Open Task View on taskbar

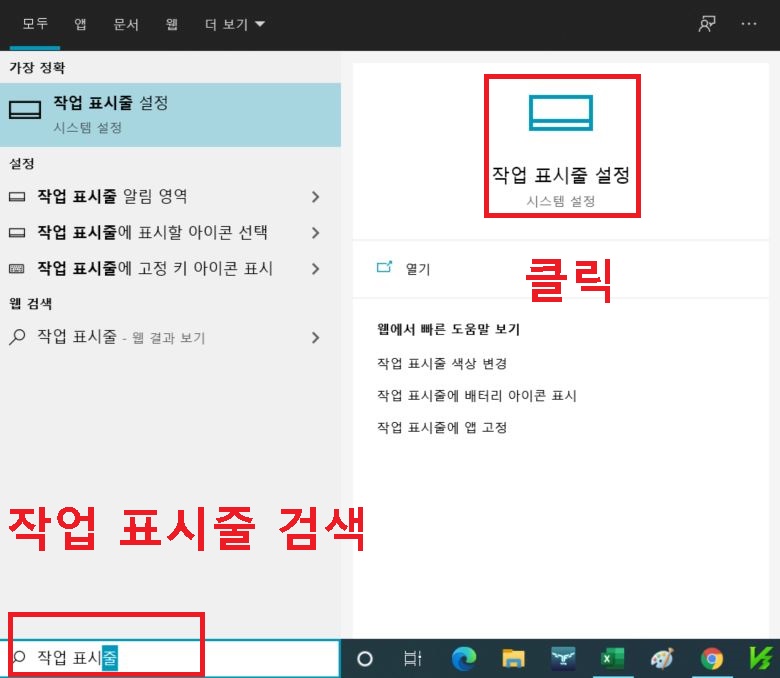pyautogui.click(x=412, y=659)
